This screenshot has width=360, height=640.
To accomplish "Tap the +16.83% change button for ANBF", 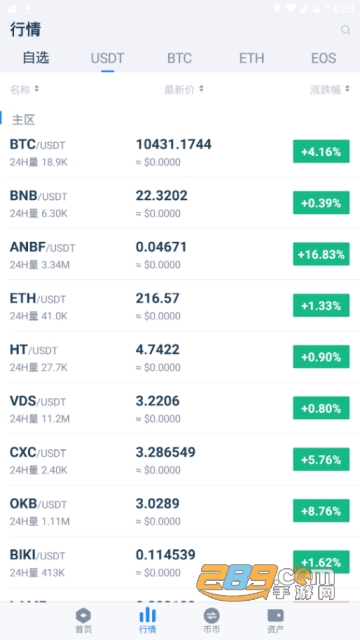I will click(x=321, y=254).
